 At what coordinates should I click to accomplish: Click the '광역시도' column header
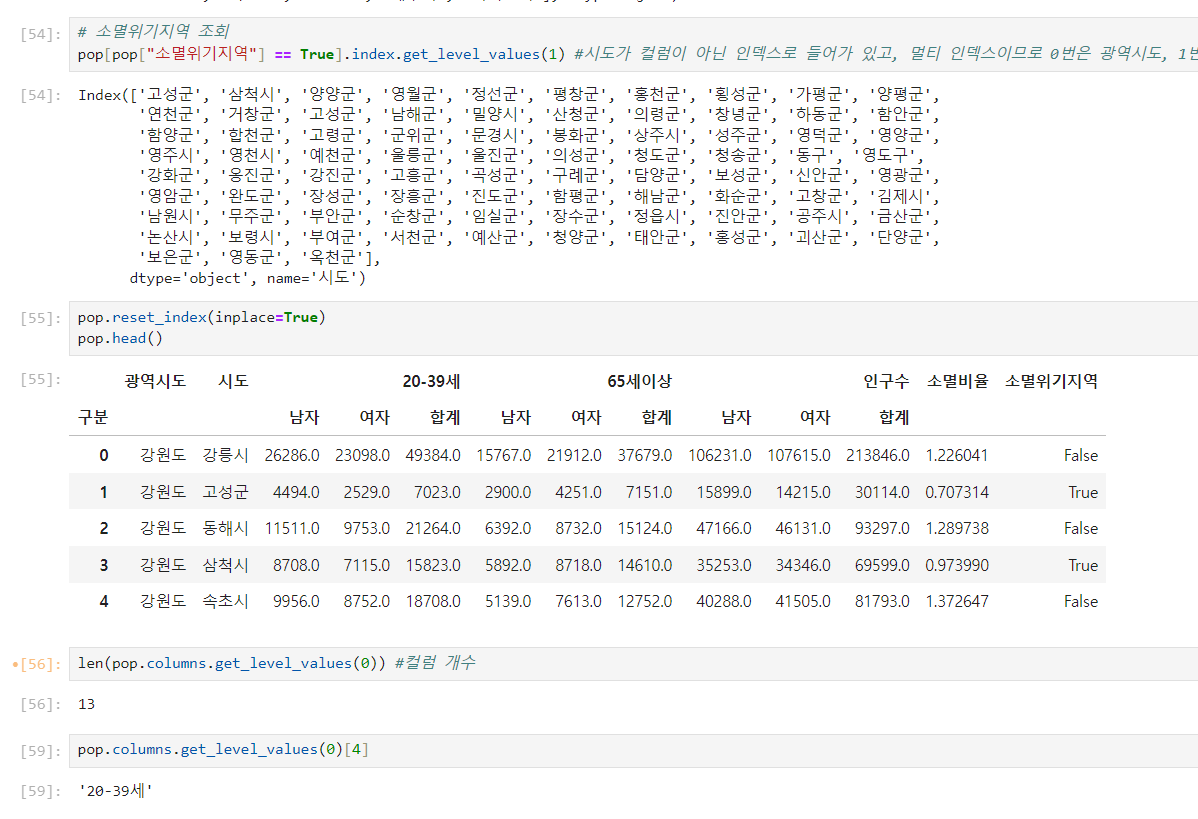(155, 380)
